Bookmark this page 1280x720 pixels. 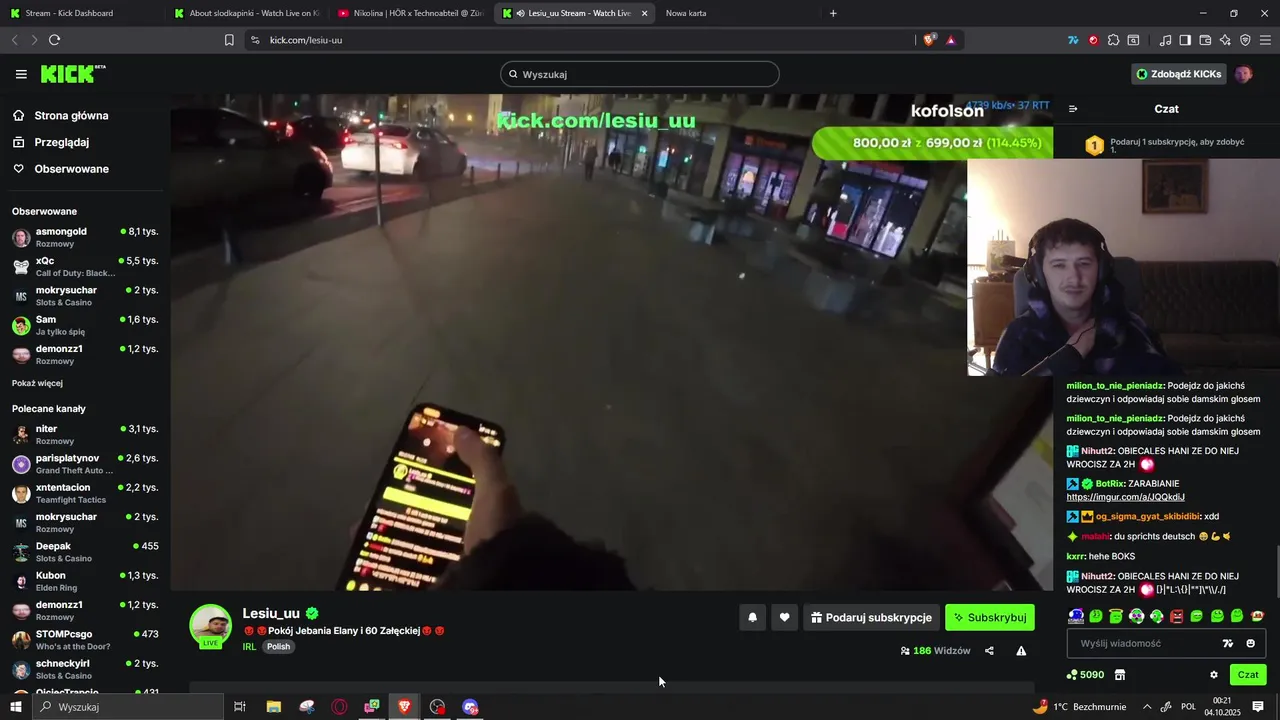pyautogui.click(x=229, y=40)
